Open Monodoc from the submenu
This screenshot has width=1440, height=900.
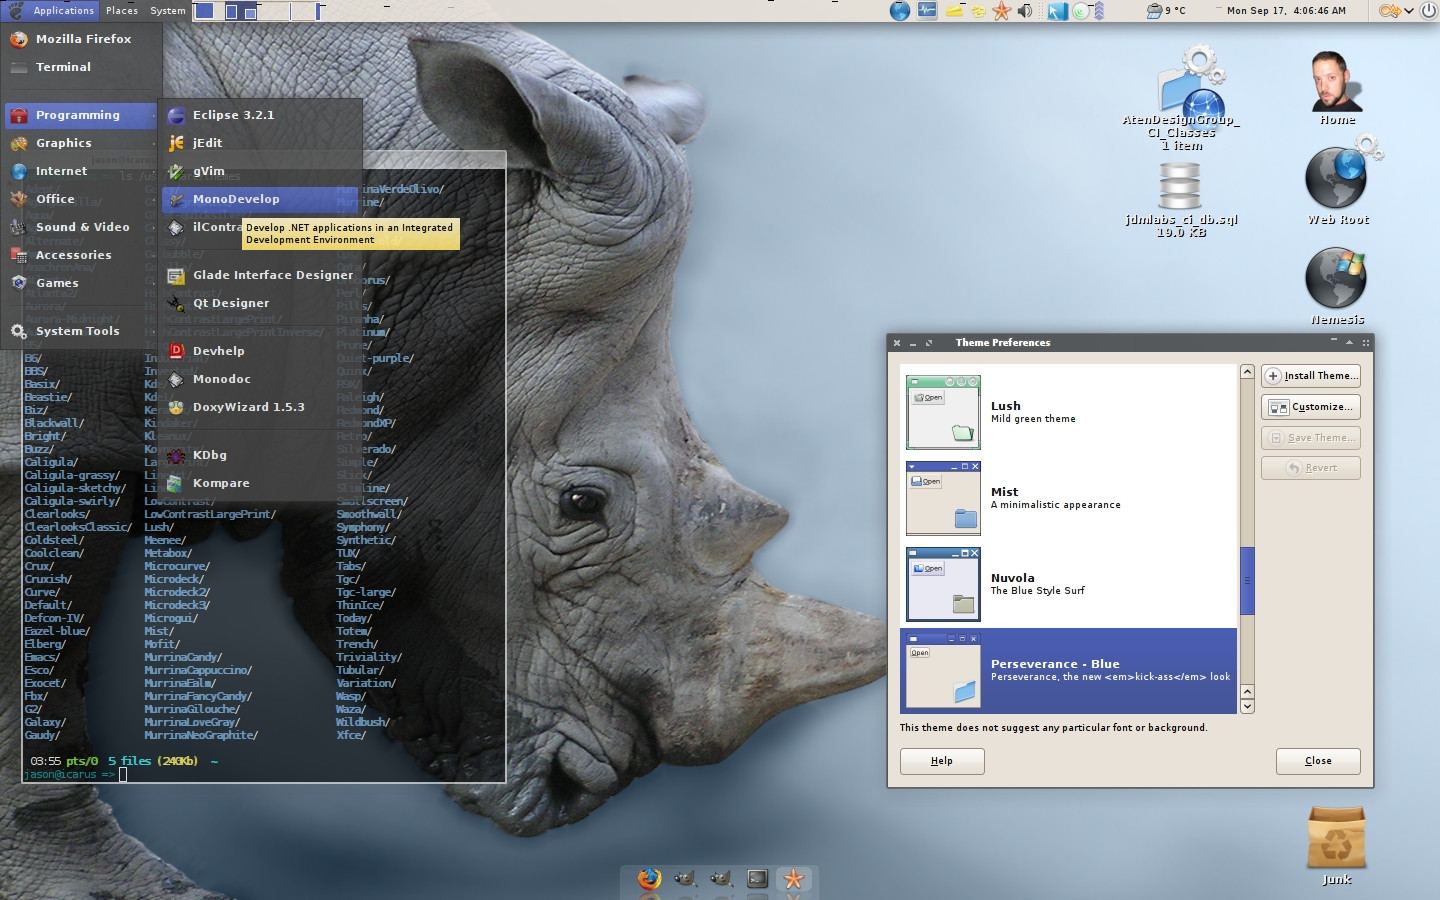point(261,379)
